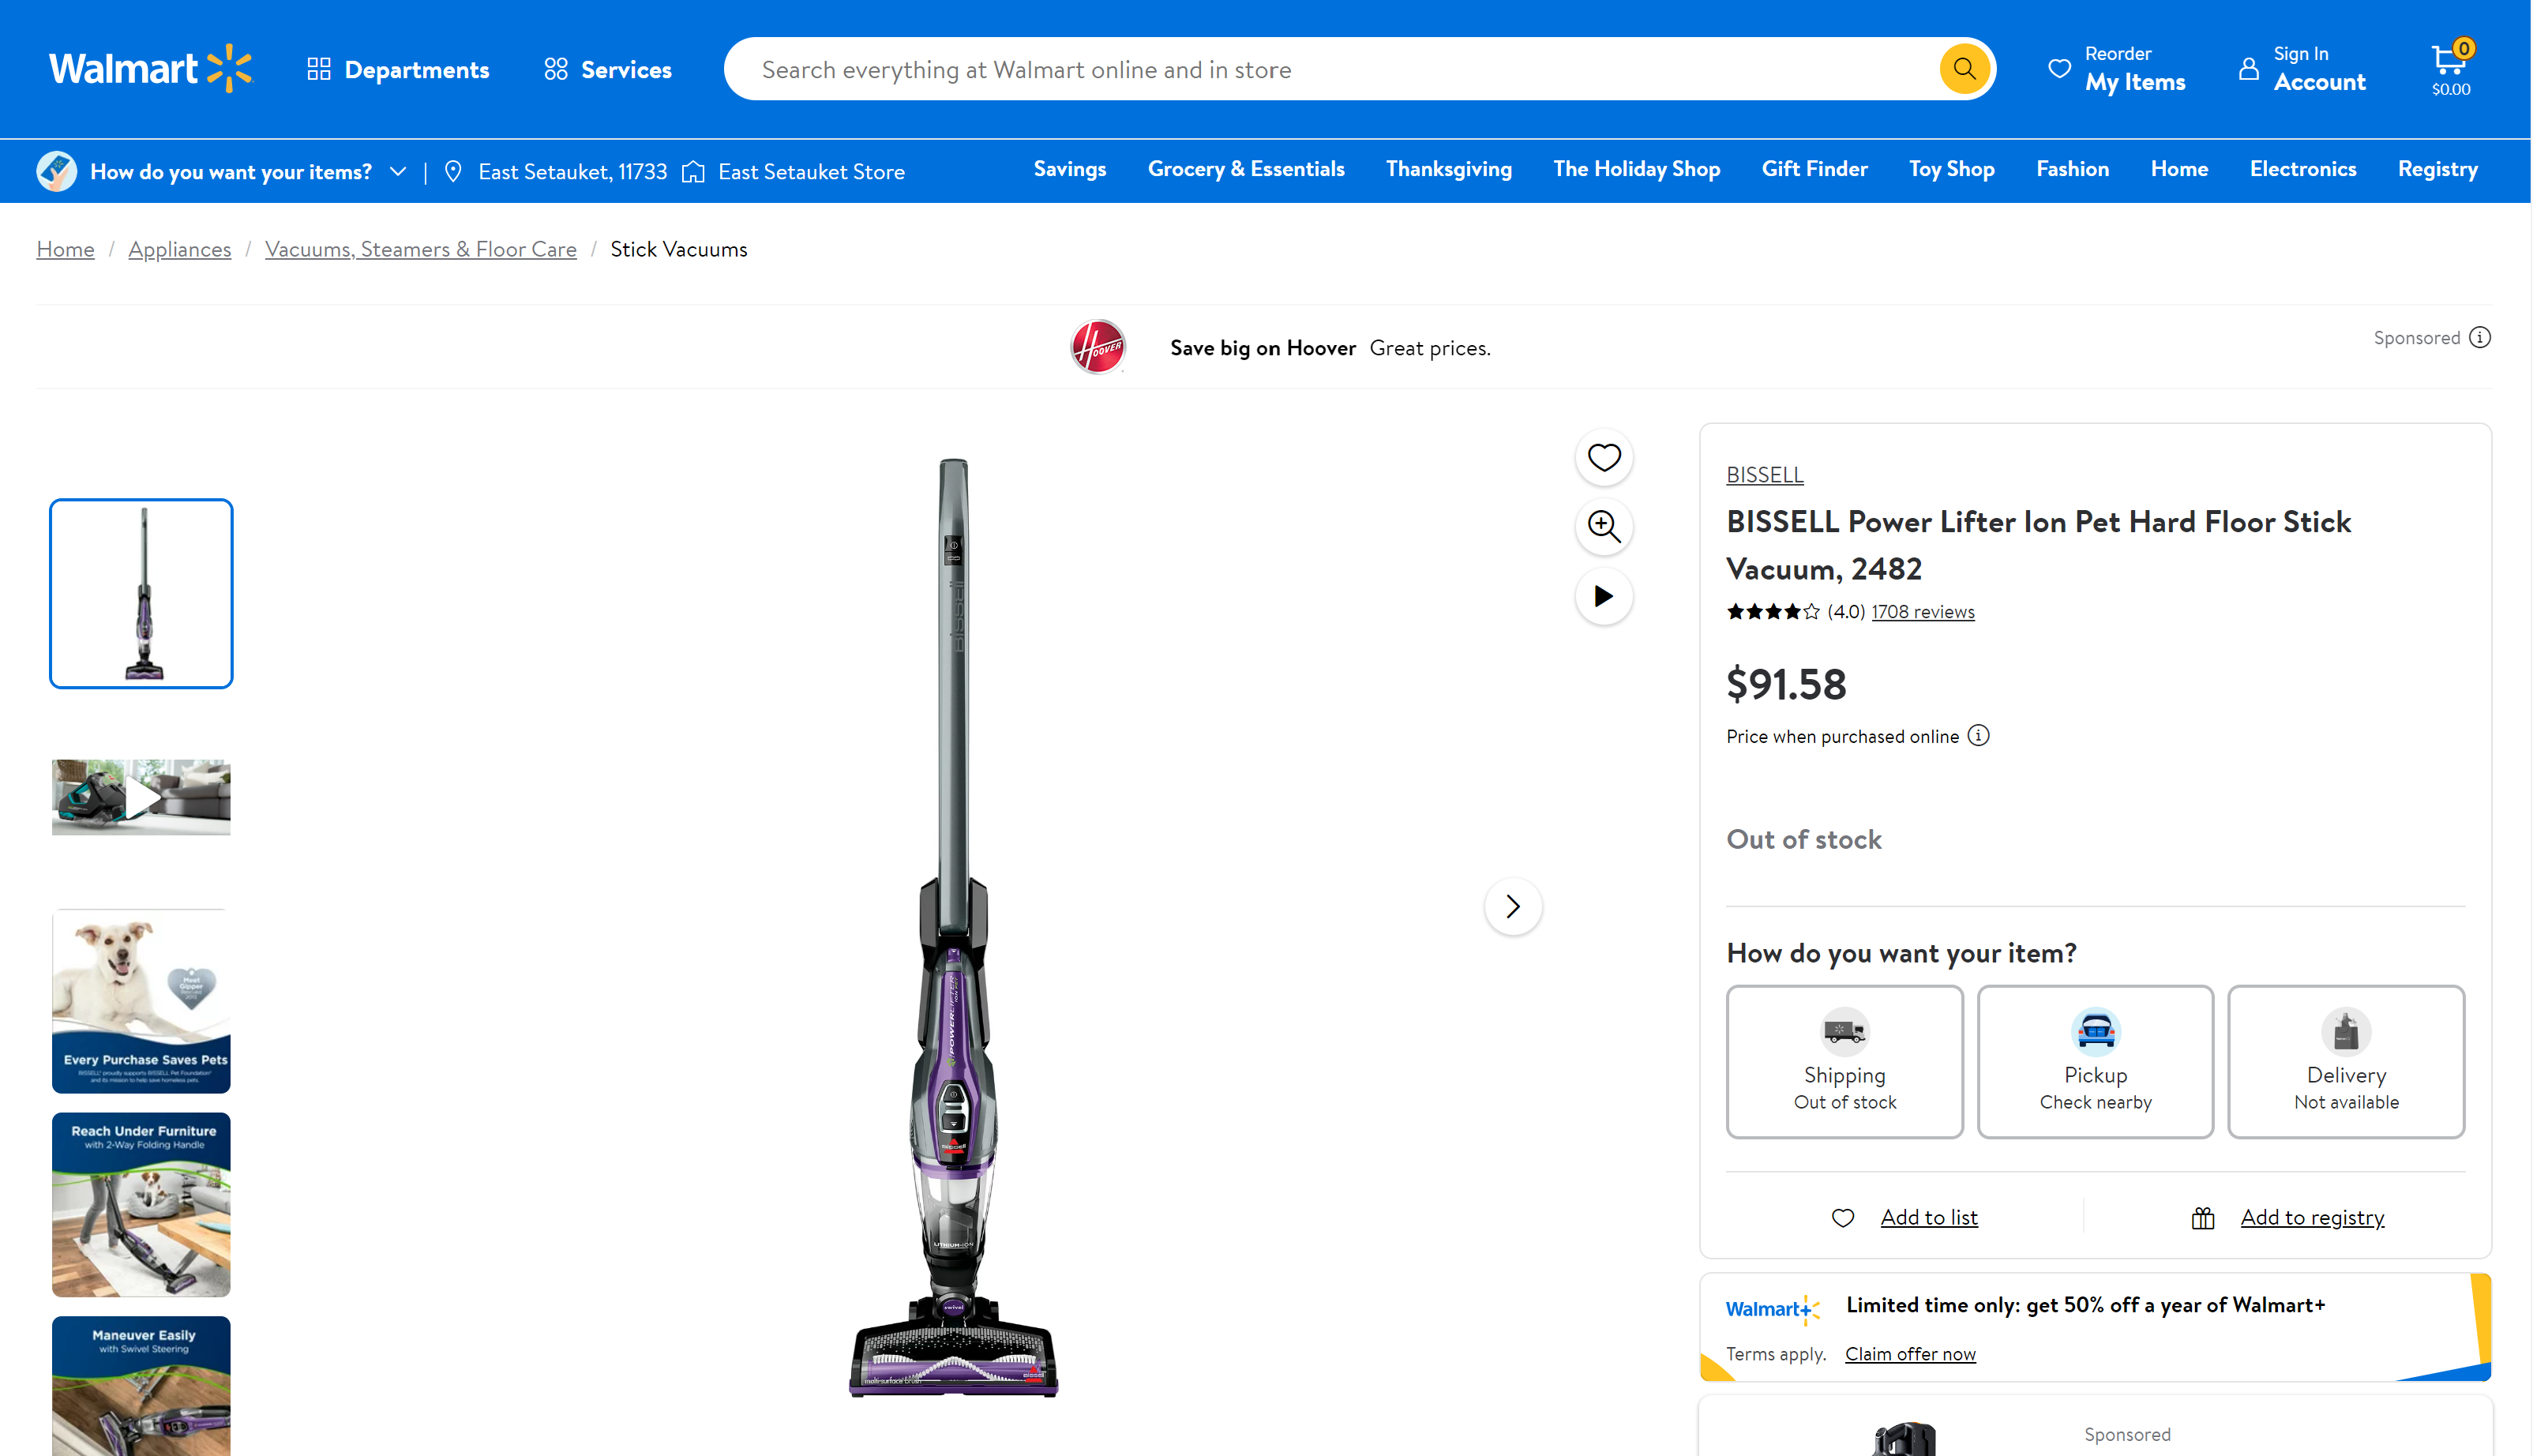Click the yellow search magnifier button
The height and width of the screenshot is (1456, 2533).
(1964, 69)
